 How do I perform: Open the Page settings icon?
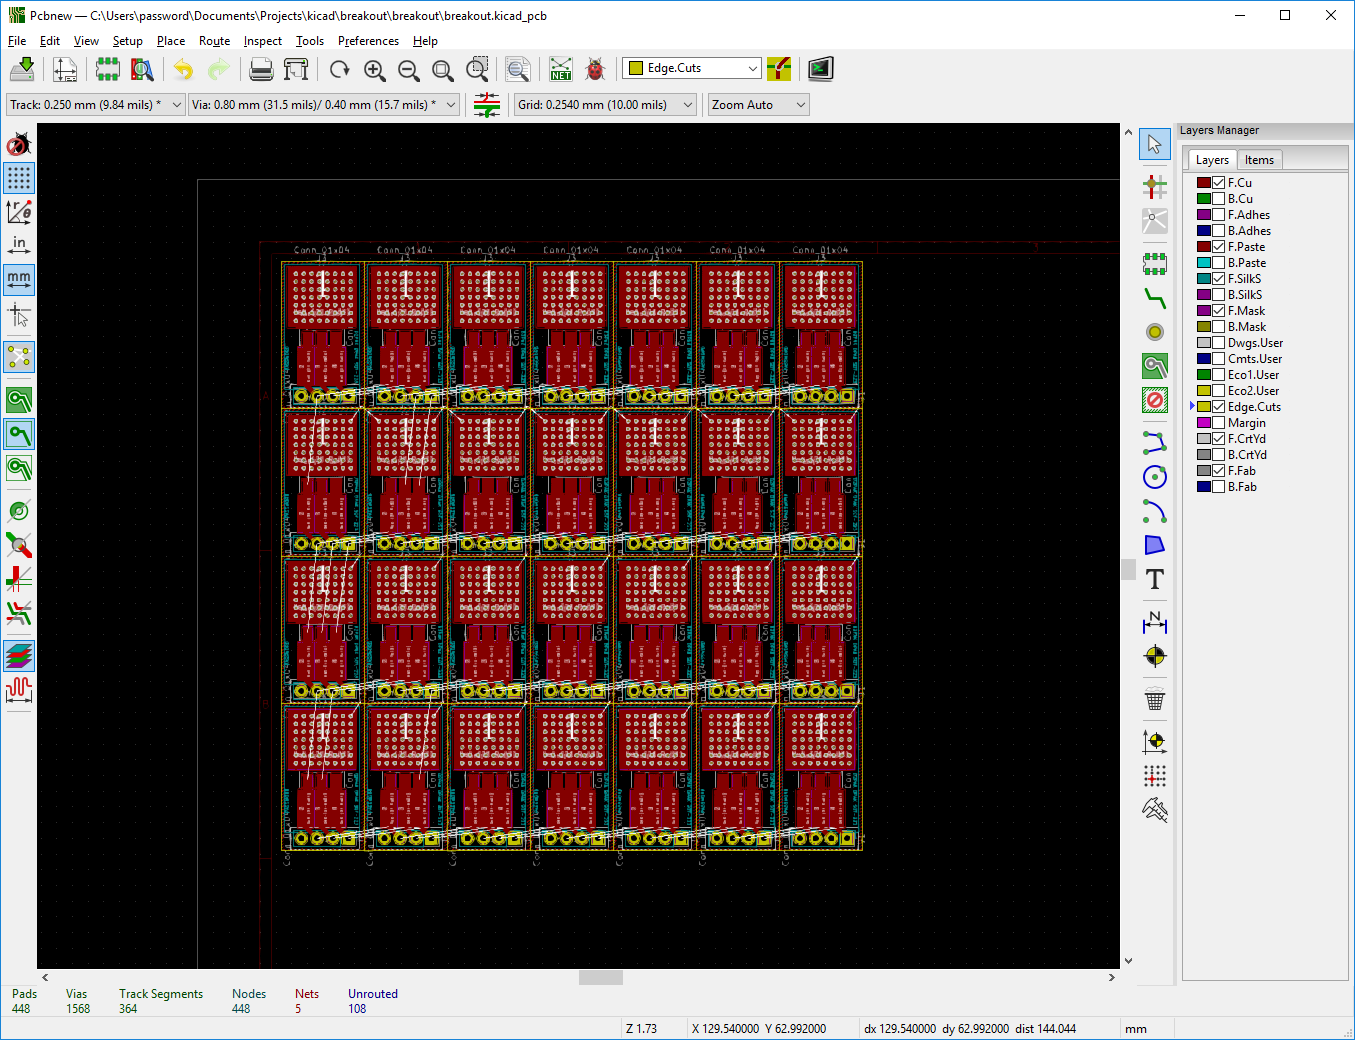[x=65, y=69]
